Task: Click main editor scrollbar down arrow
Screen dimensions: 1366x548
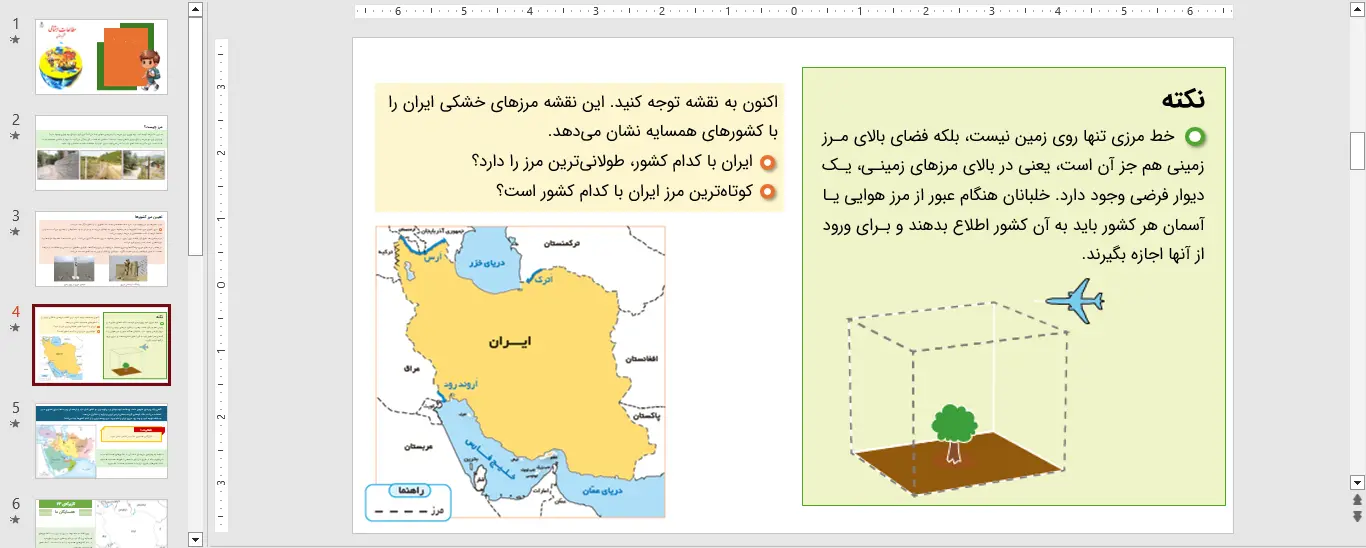Action: pyautogui.click(x=1357, y=481)
